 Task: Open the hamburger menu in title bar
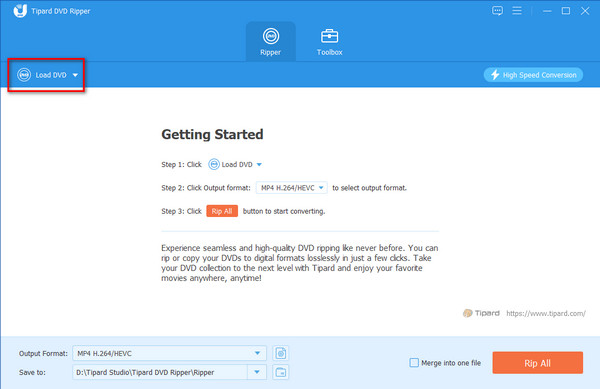(x=517, y=11)
